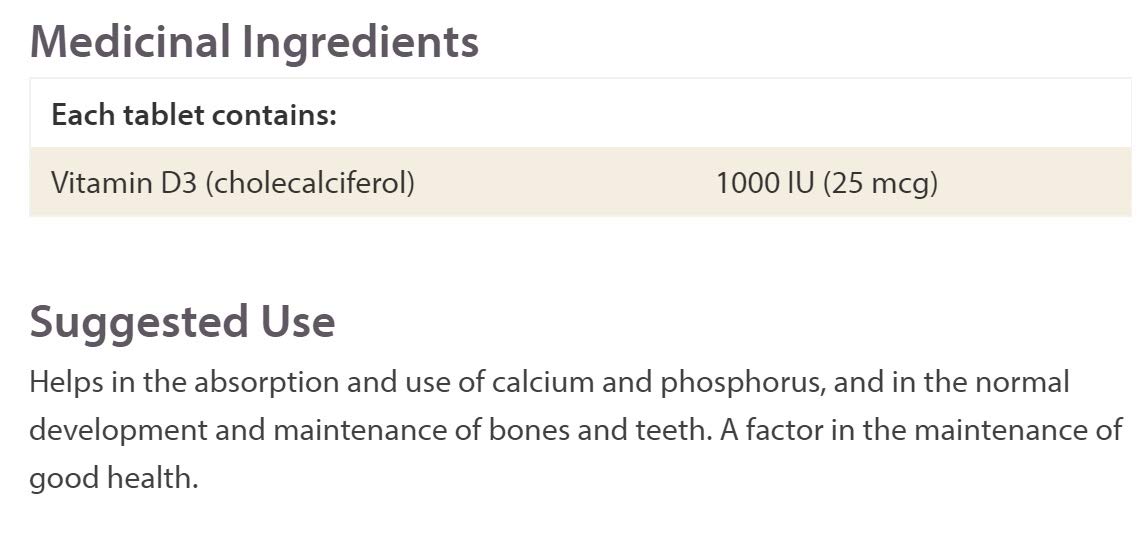
Task: Click the Medicinal Ingredients heading
Action: (254, 42)
